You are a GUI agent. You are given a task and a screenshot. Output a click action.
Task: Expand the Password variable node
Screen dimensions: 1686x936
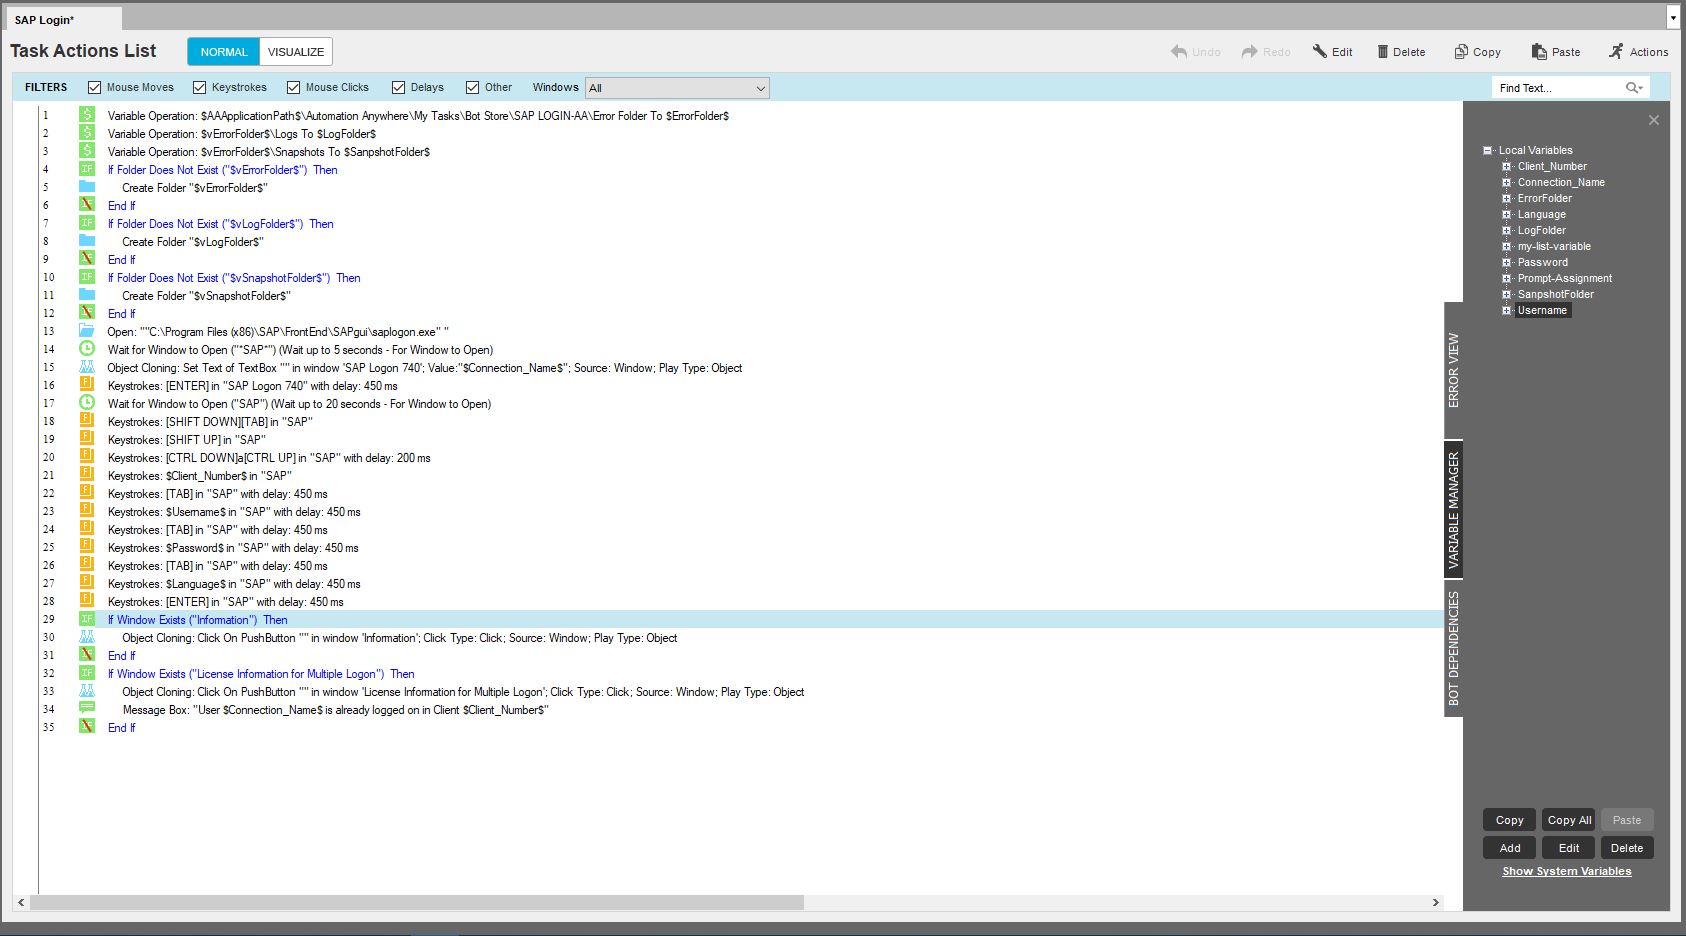(1507, 263)
